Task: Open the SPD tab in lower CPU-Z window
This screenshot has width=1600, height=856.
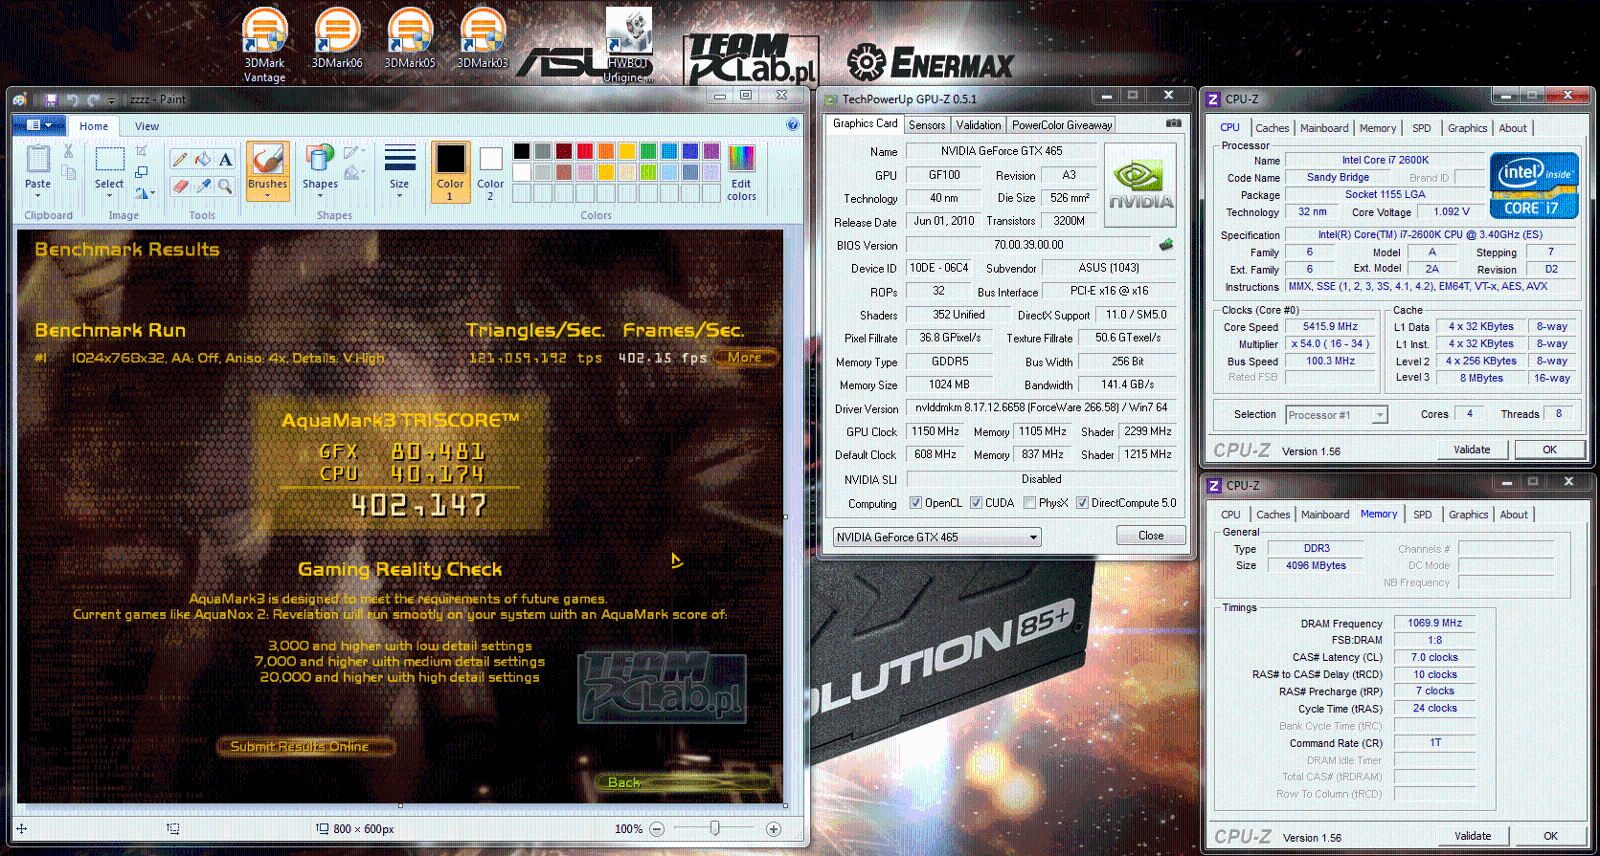Action: (x=1422, y=515)
